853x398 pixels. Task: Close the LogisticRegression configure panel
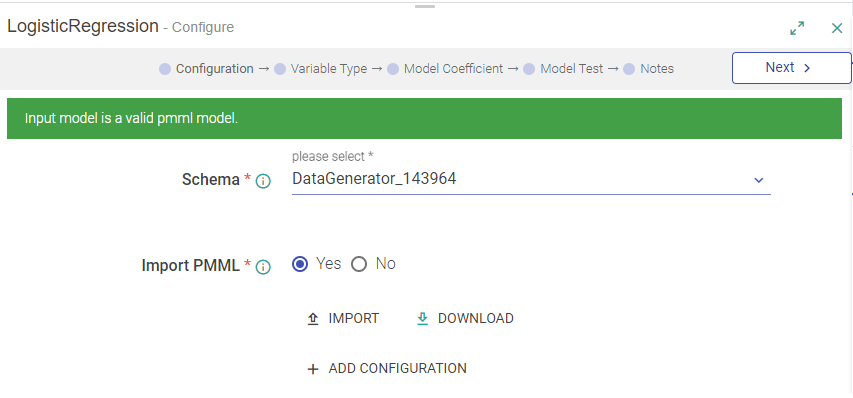click(837, 28)
